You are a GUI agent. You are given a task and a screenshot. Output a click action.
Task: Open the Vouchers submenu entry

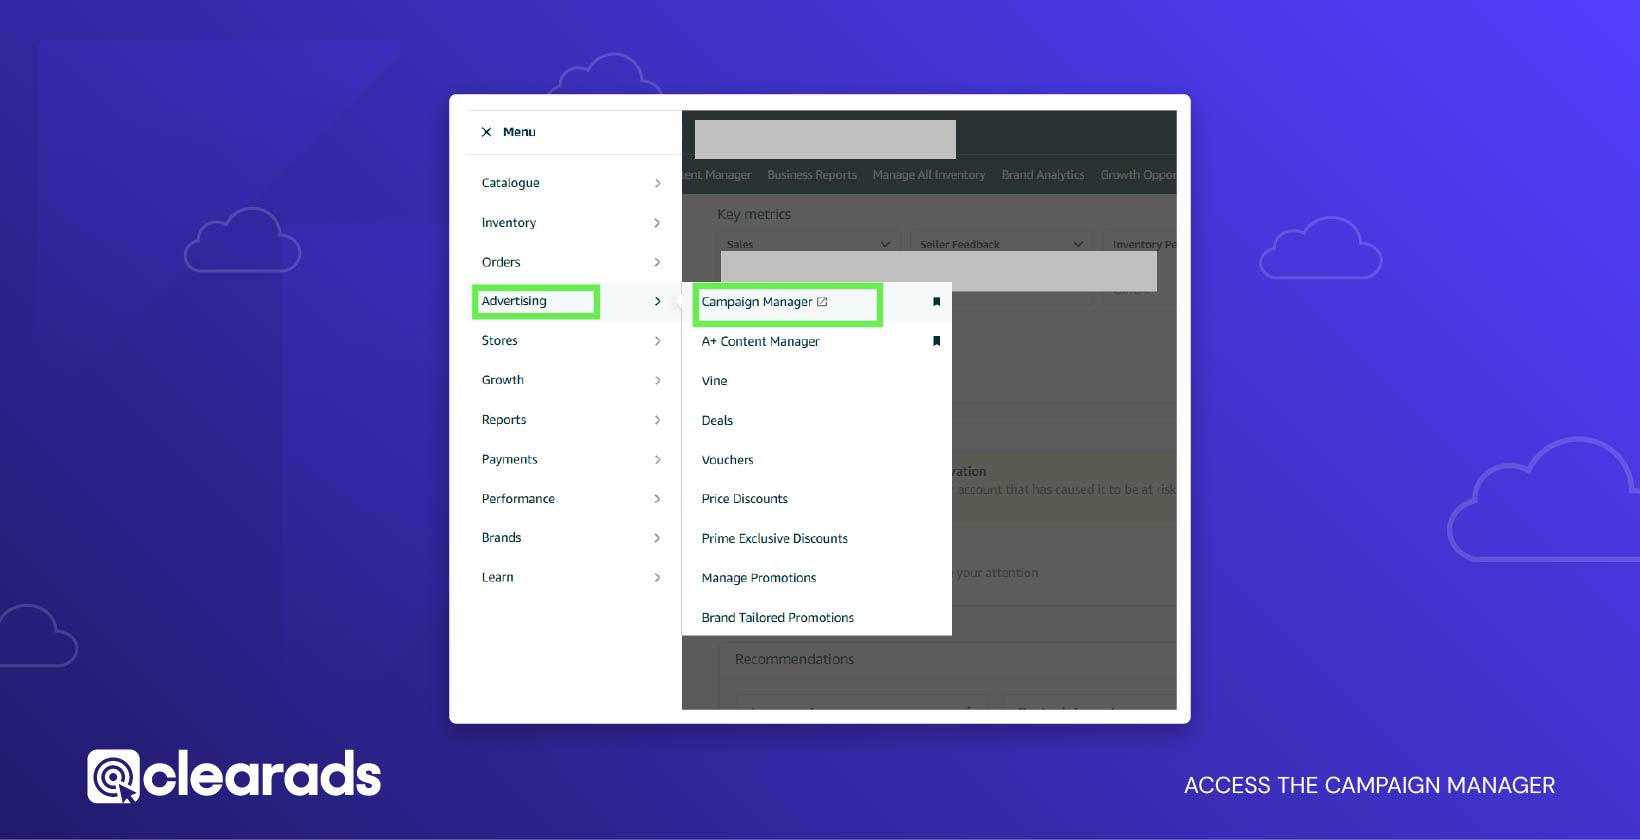[x=727, y=460]
